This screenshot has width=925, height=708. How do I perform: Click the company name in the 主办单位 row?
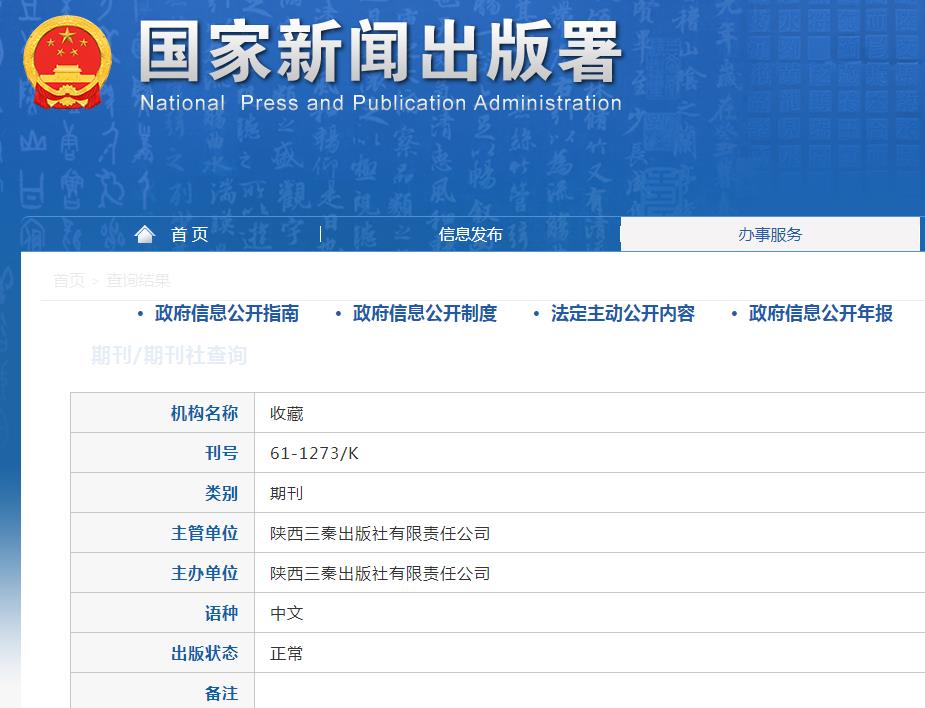coord(380,573)
